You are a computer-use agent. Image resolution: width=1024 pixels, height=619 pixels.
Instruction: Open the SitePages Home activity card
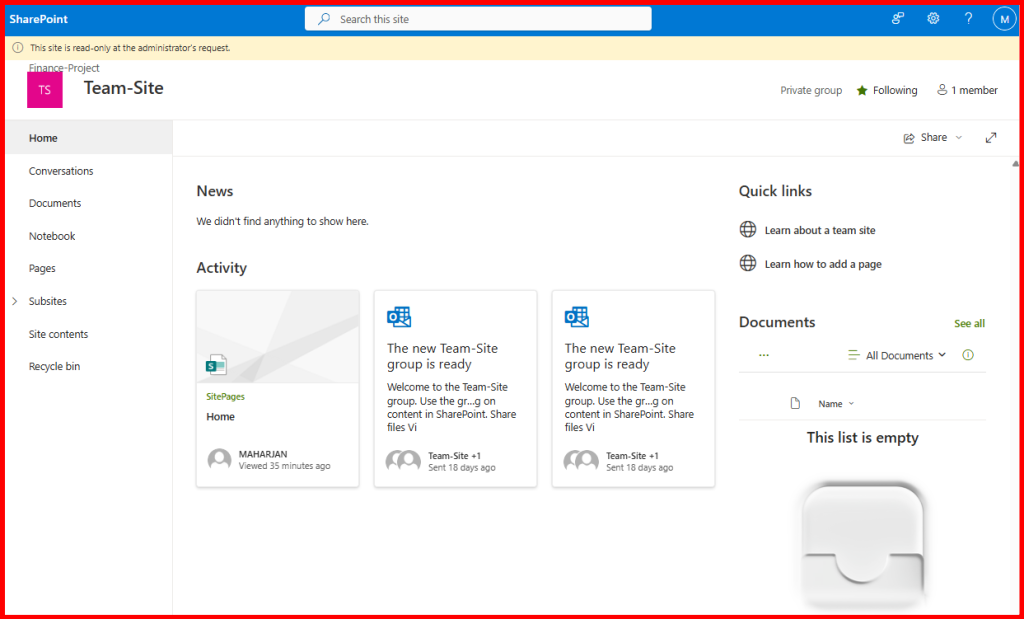click(277, 388)
